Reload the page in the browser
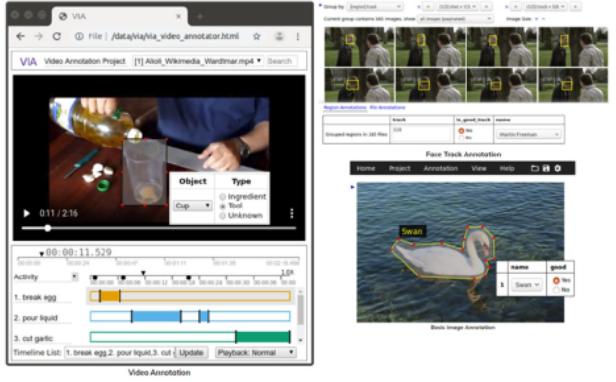Viewport: 616px width, 382px height. tap(57, 37)
